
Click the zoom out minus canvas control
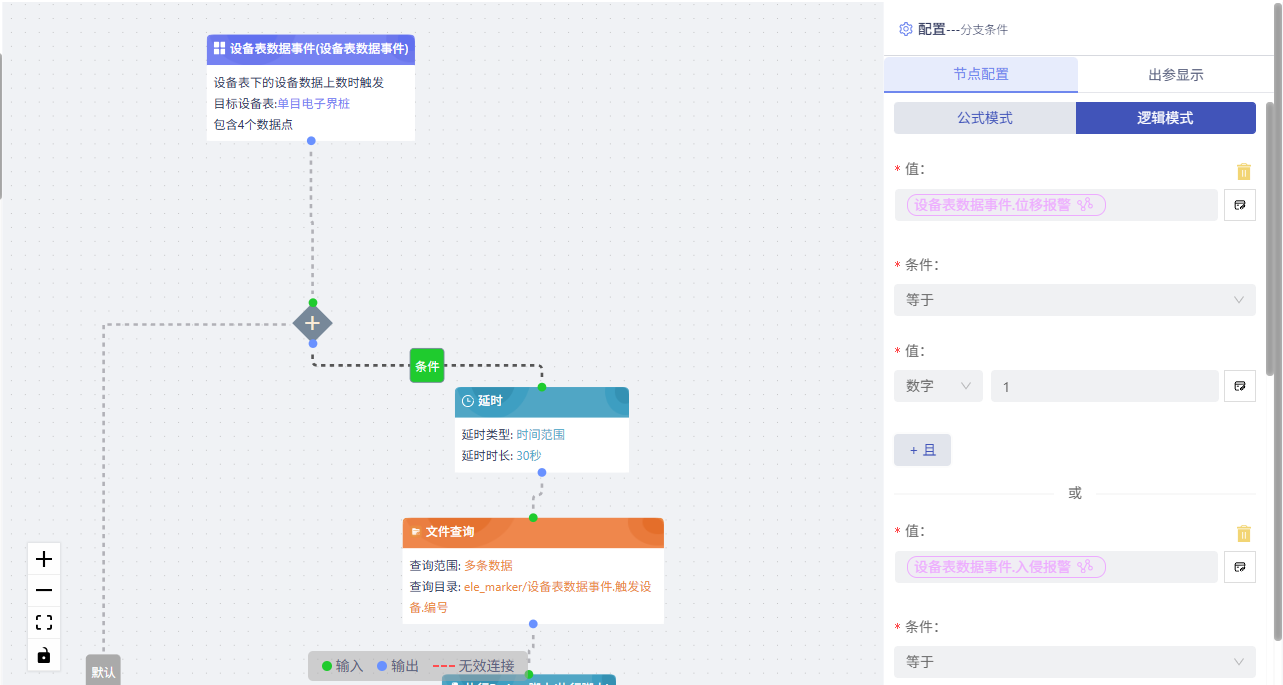click(44, 591)
